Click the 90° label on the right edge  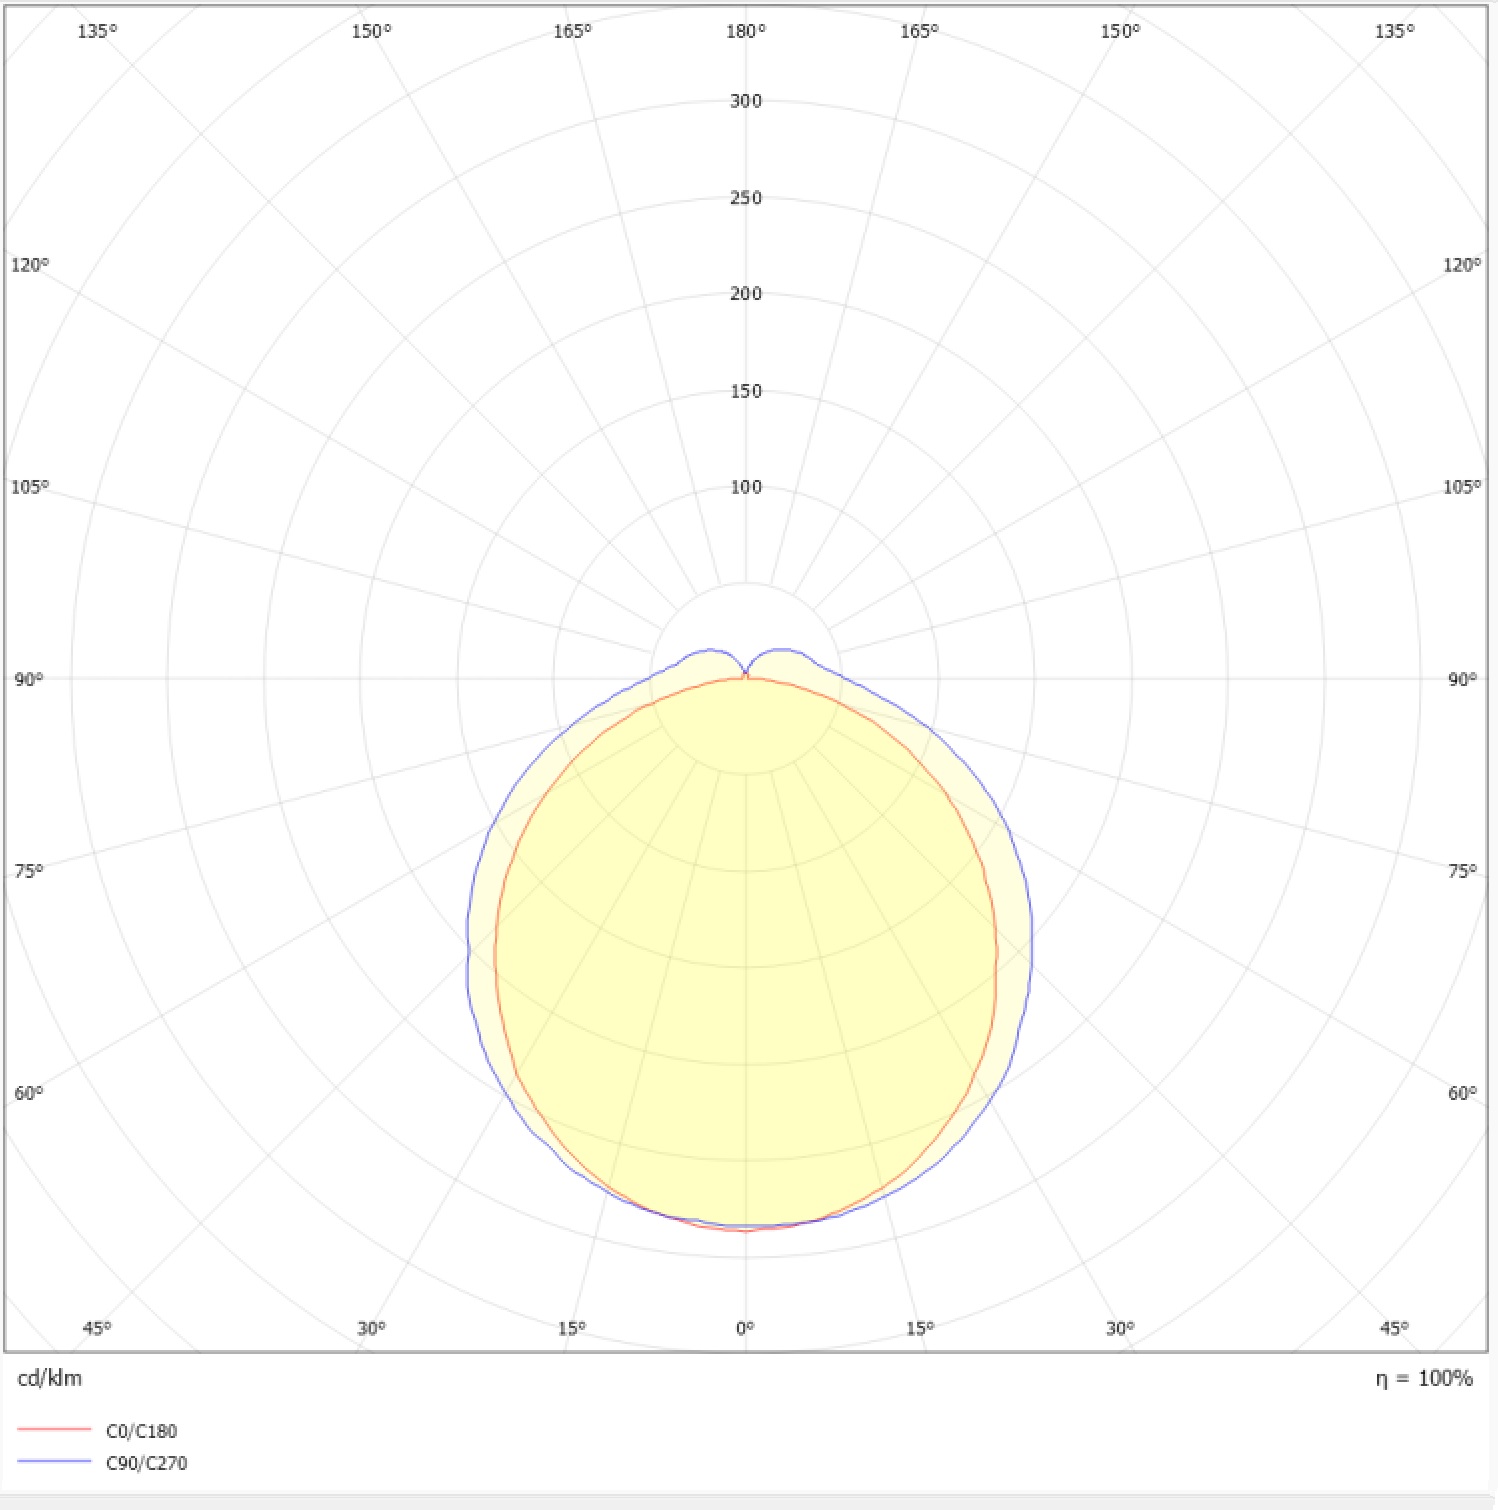1463,679
